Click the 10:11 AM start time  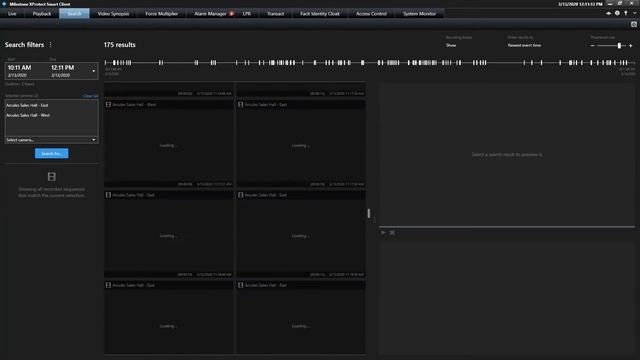point(19,68)
